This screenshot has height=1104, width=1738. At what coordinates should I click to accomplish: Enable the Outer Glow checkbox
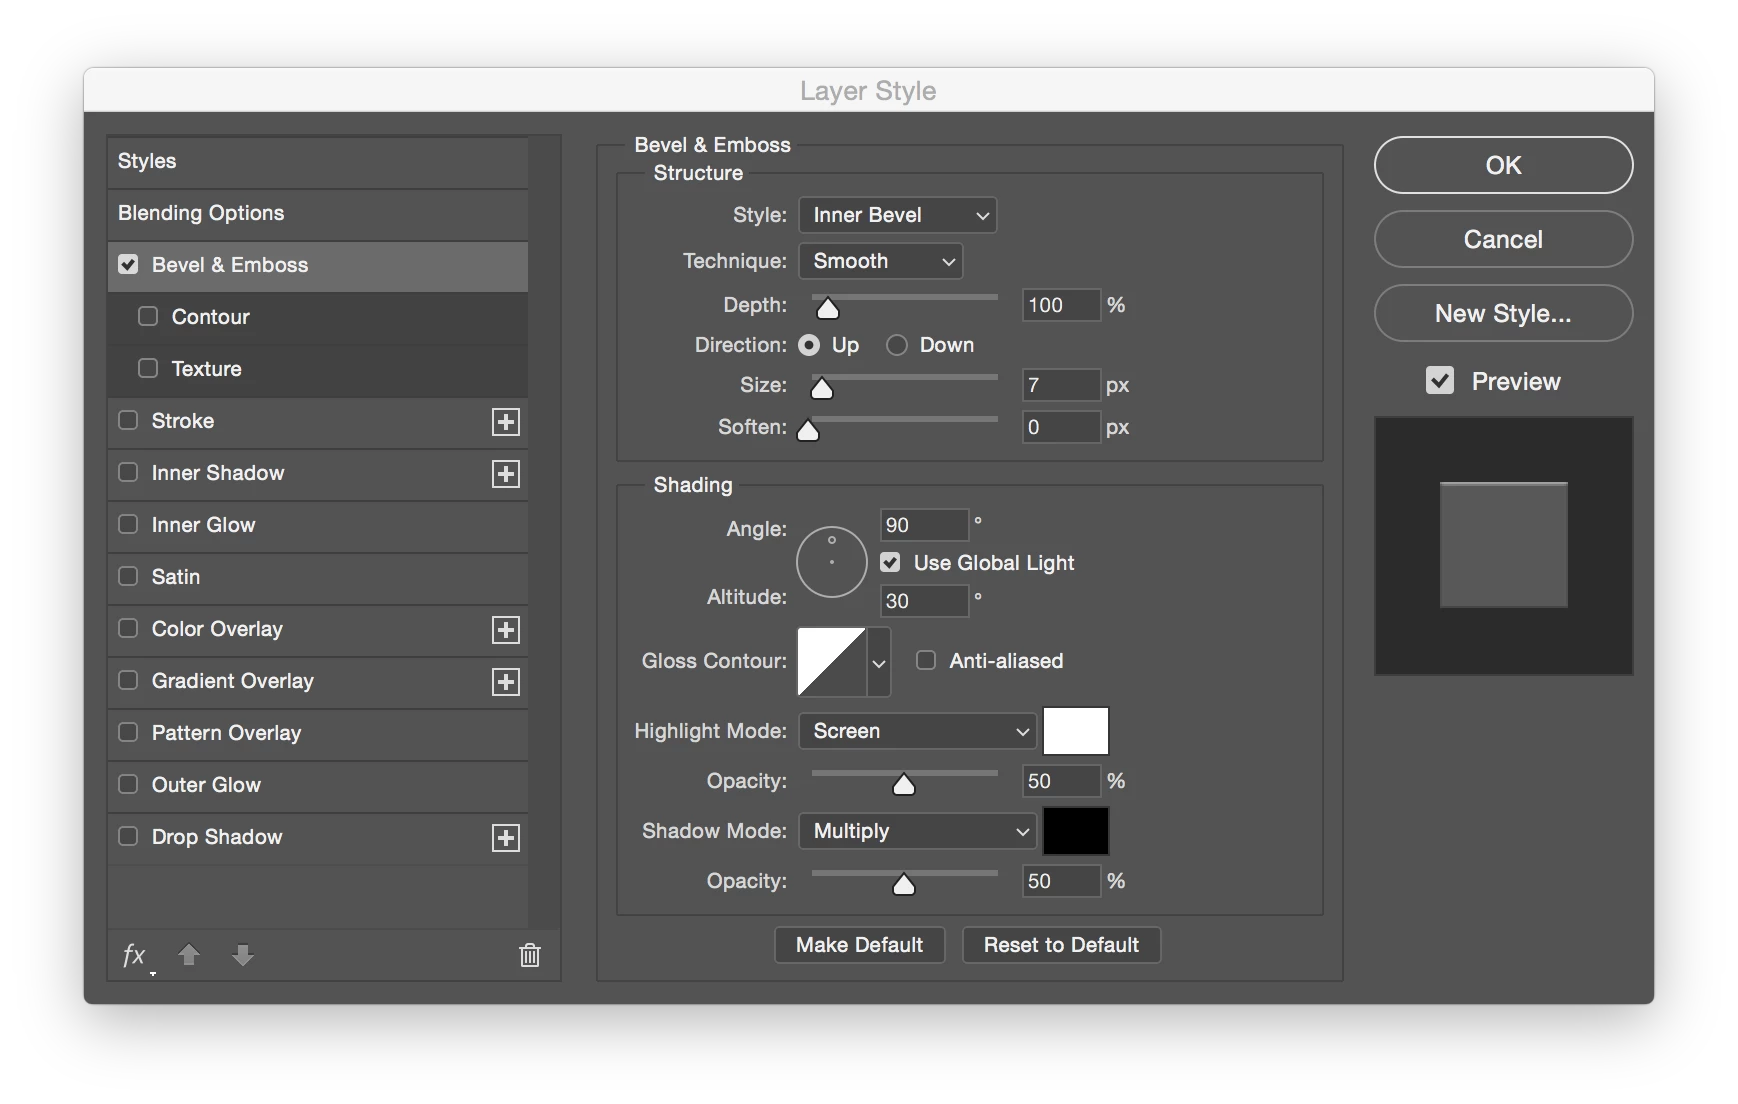click(128, 784)
